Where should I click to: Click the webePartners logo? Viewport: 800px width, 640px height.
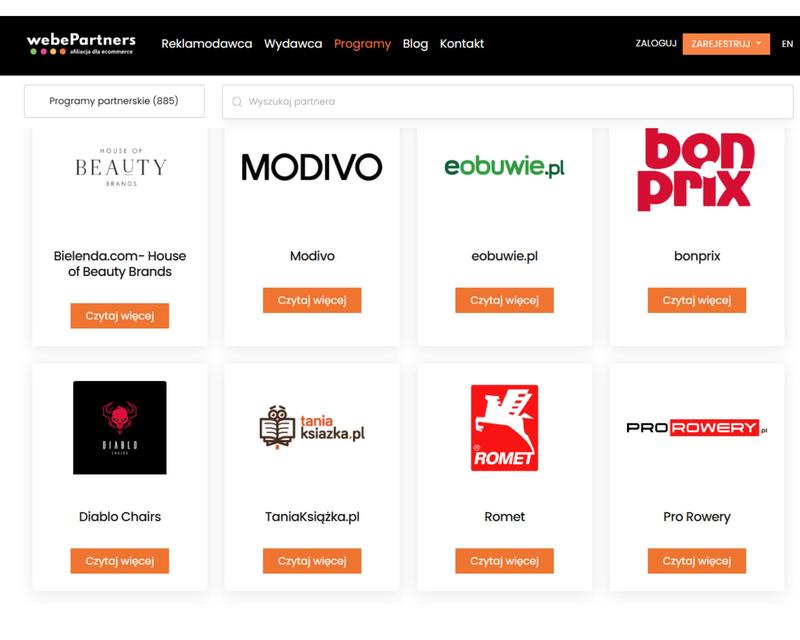click(81, 44)
